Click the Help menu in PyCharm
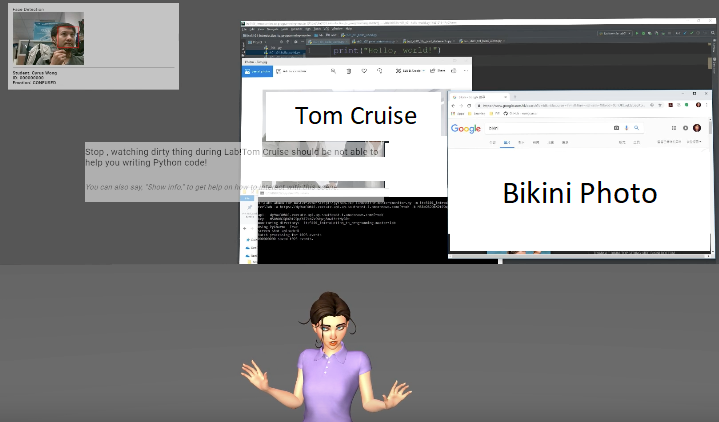 pos(348,29)
